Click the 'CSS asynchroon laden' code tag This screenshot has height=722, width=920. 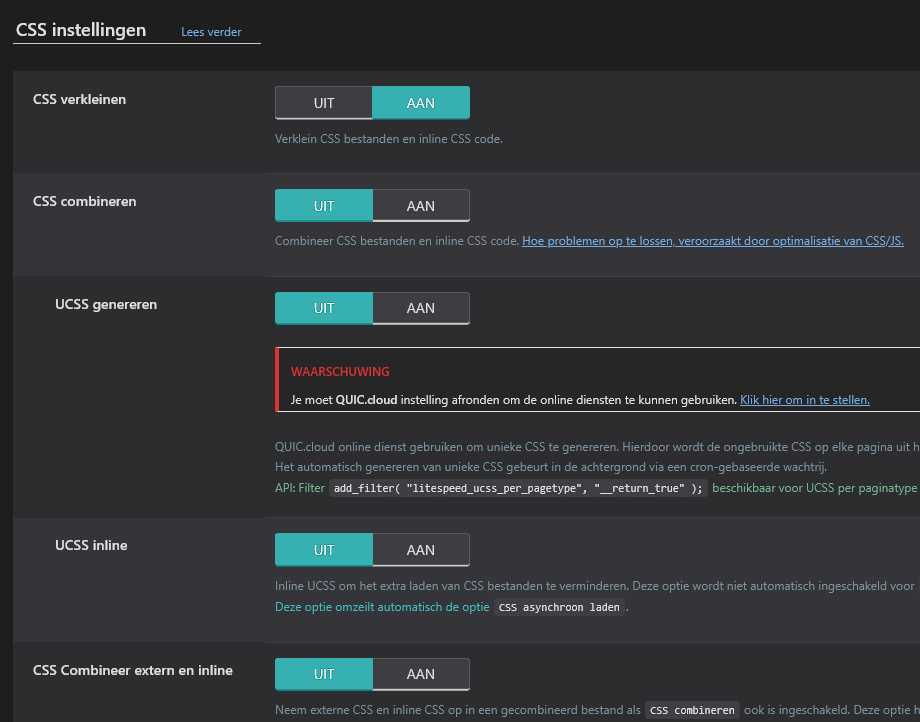point(559,607)
